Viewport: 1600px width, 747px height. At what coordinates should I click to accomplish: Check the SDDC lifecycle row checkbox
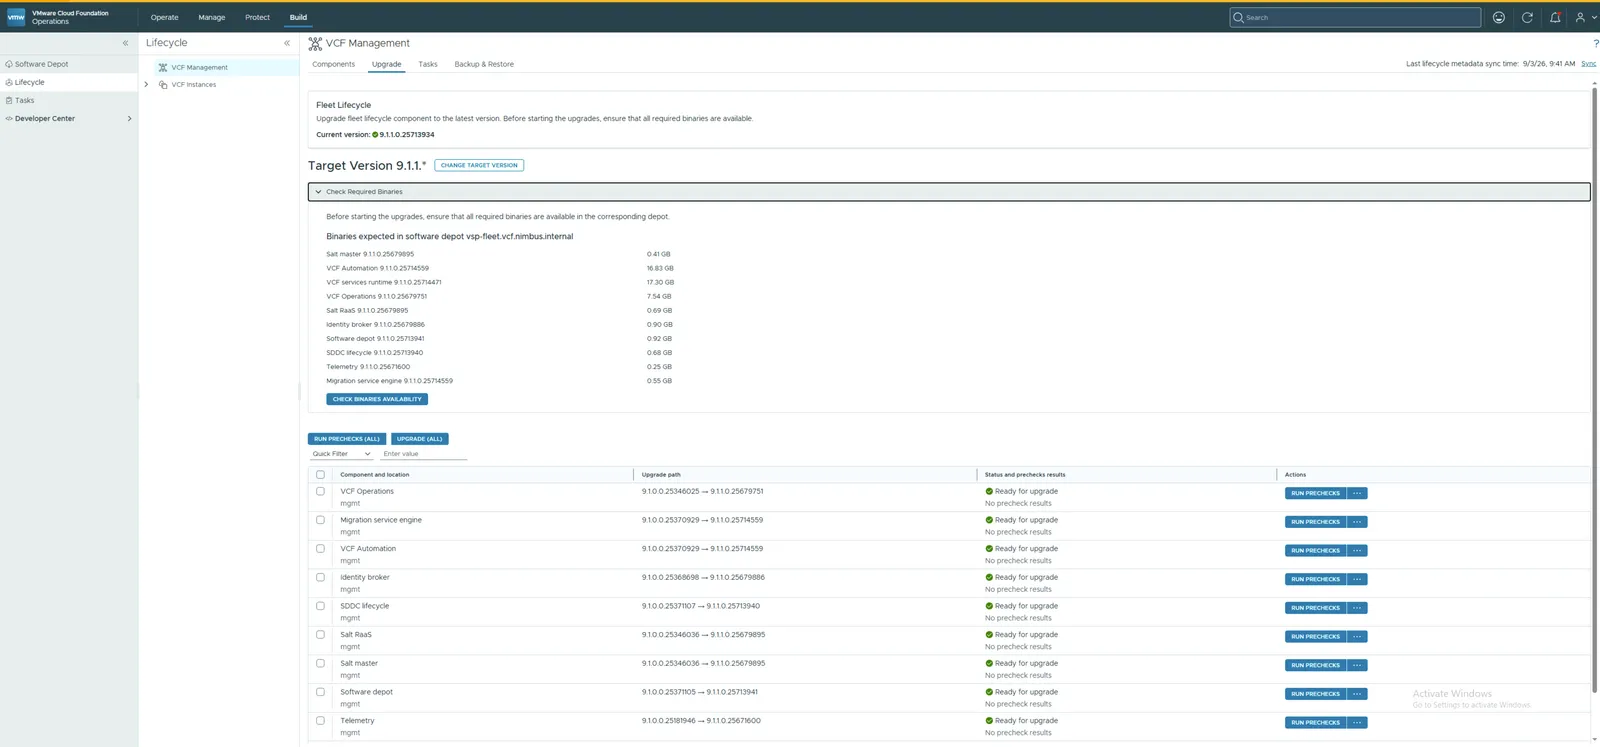(x=320, y=606)
